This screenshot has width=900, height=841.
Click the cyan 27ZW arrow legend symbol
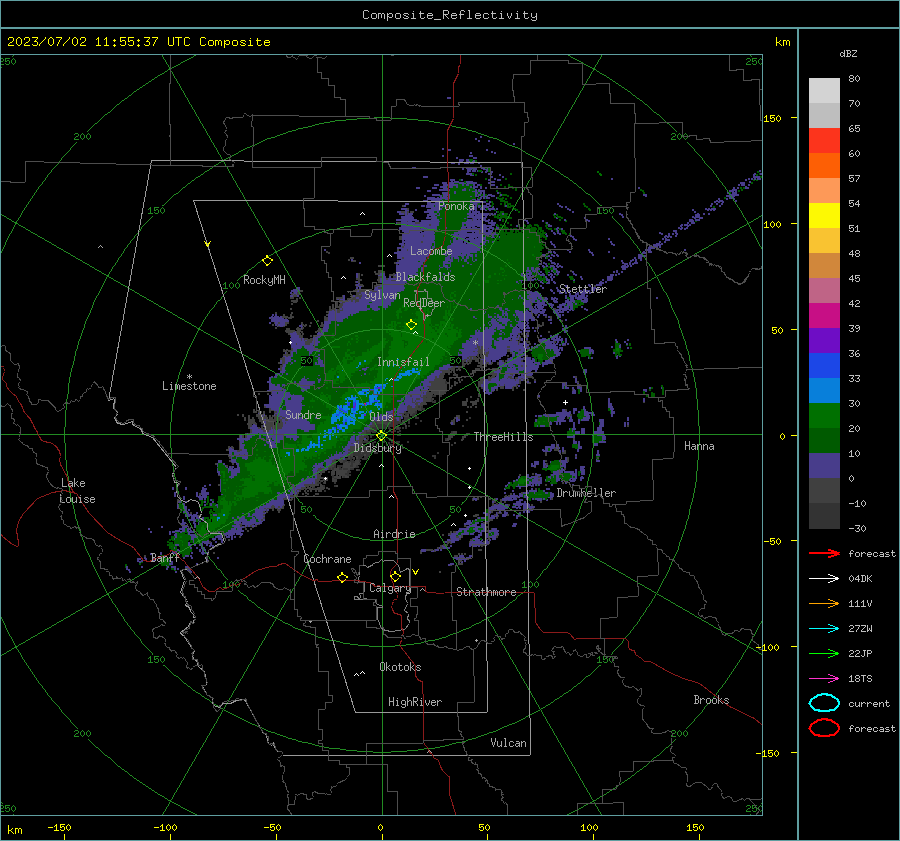[x=824, y=629]
